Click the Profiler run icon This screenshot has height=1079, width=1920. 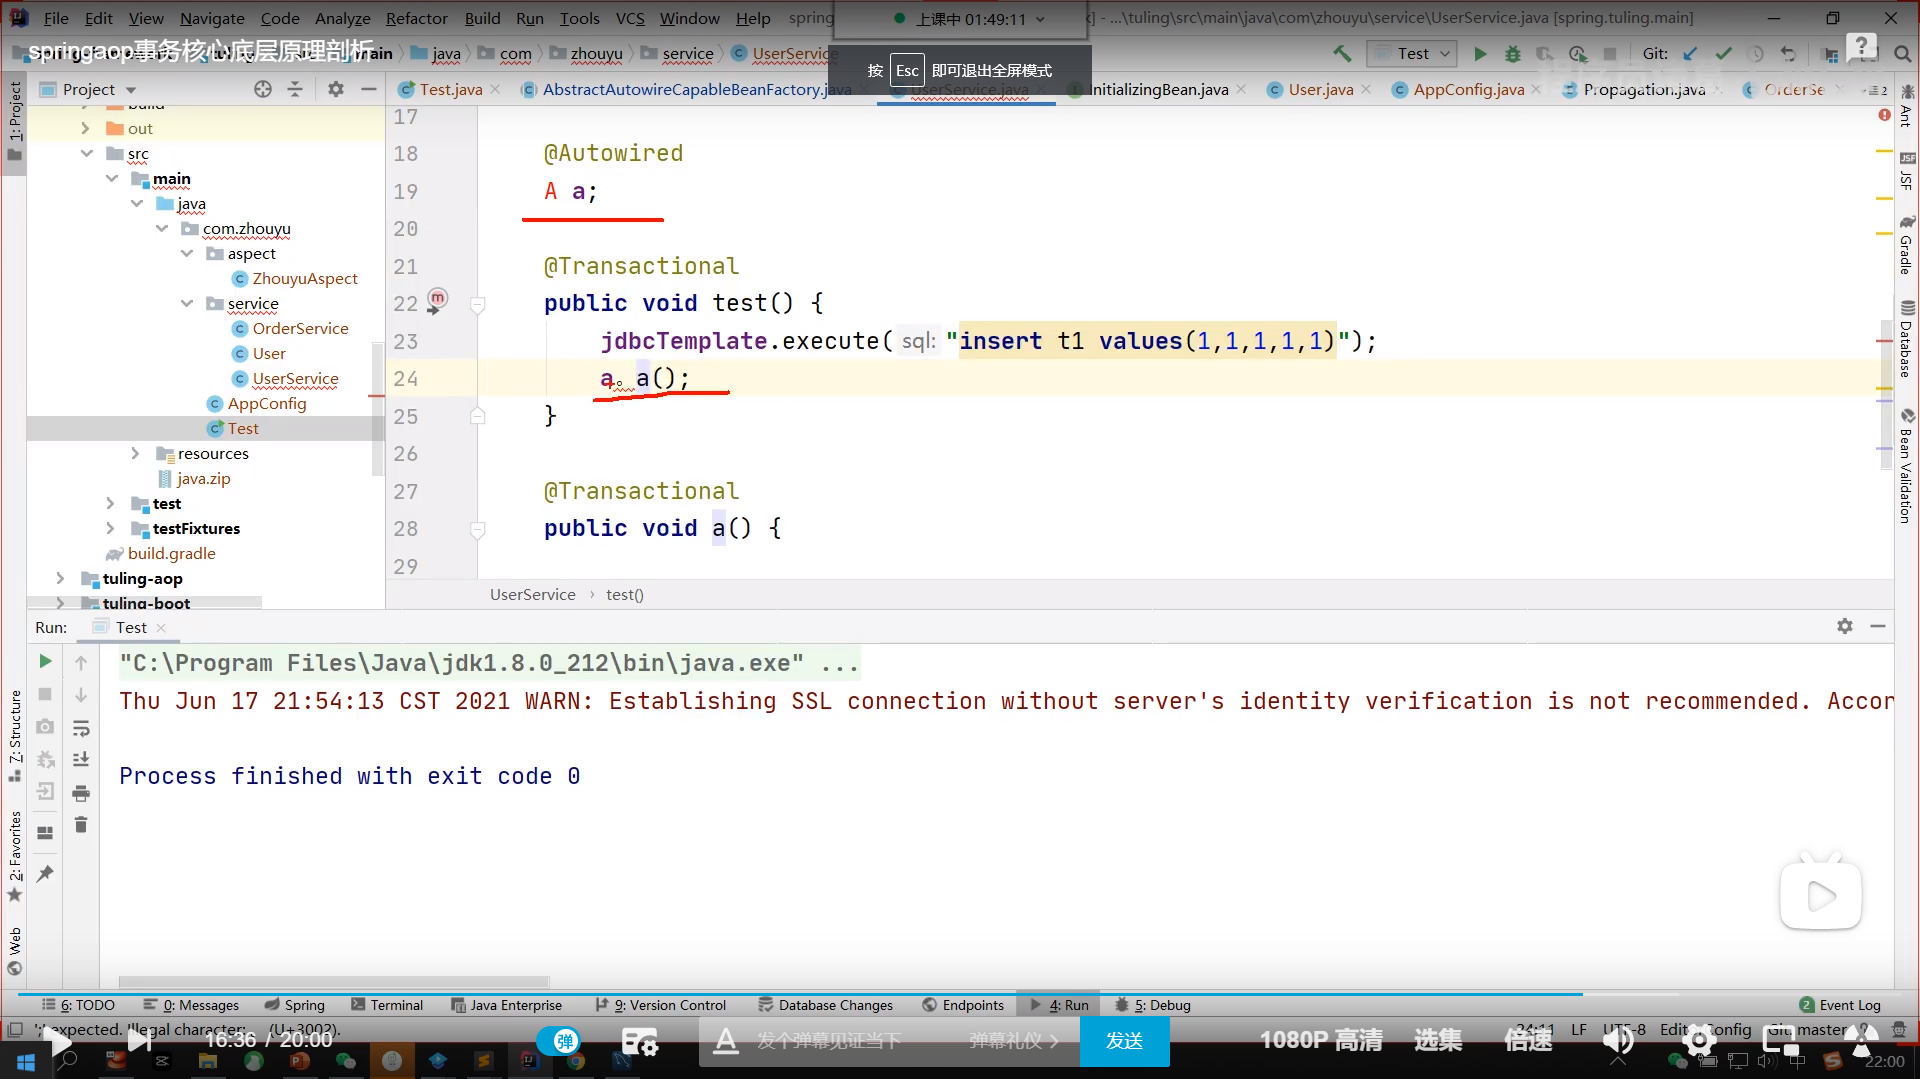(1578, 53)
